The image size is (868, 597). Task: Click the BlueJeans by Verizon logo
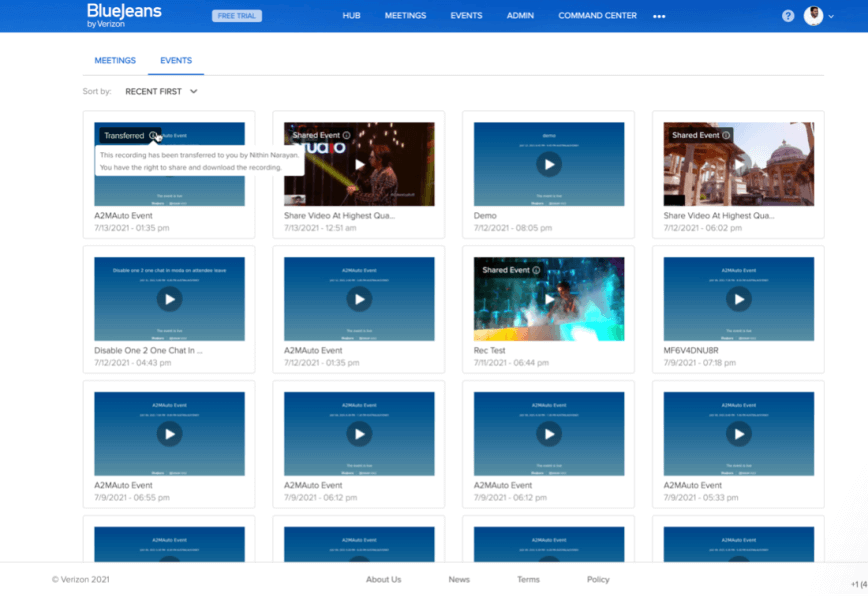pos(124,16)
